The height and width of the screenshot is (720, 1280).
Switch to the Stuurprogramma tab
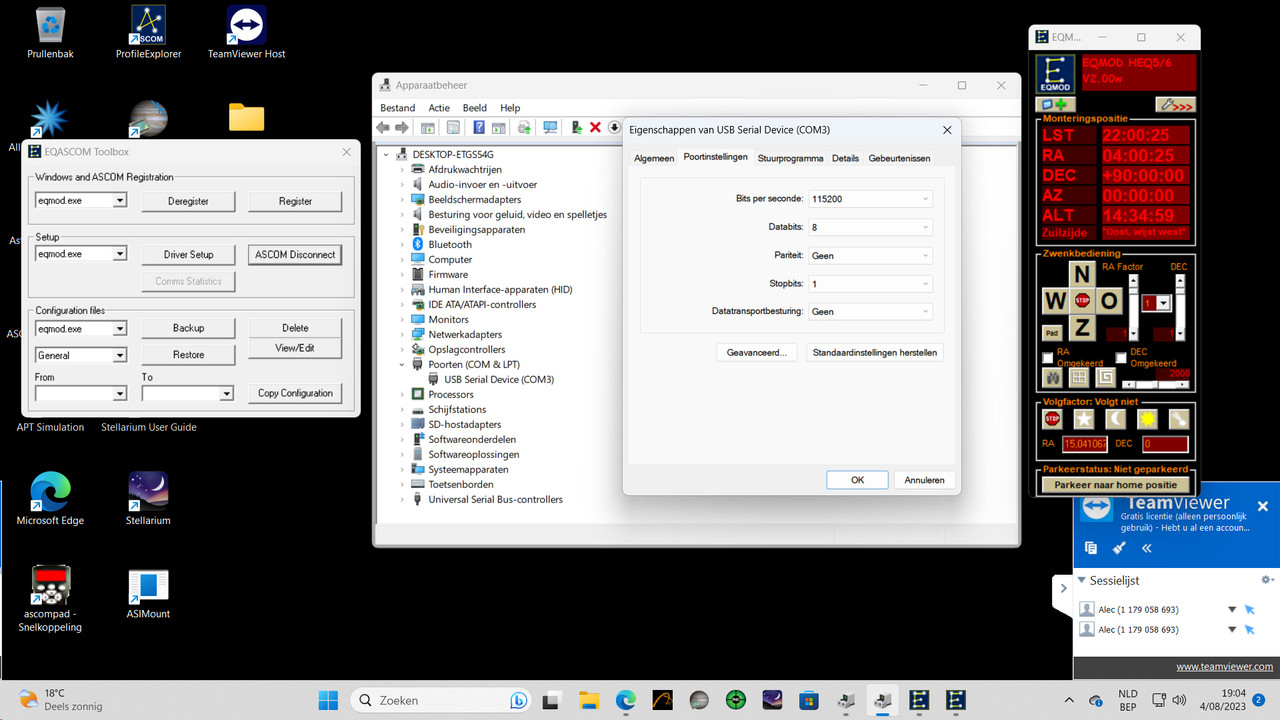pyautogui.click(x=790, y=158)
